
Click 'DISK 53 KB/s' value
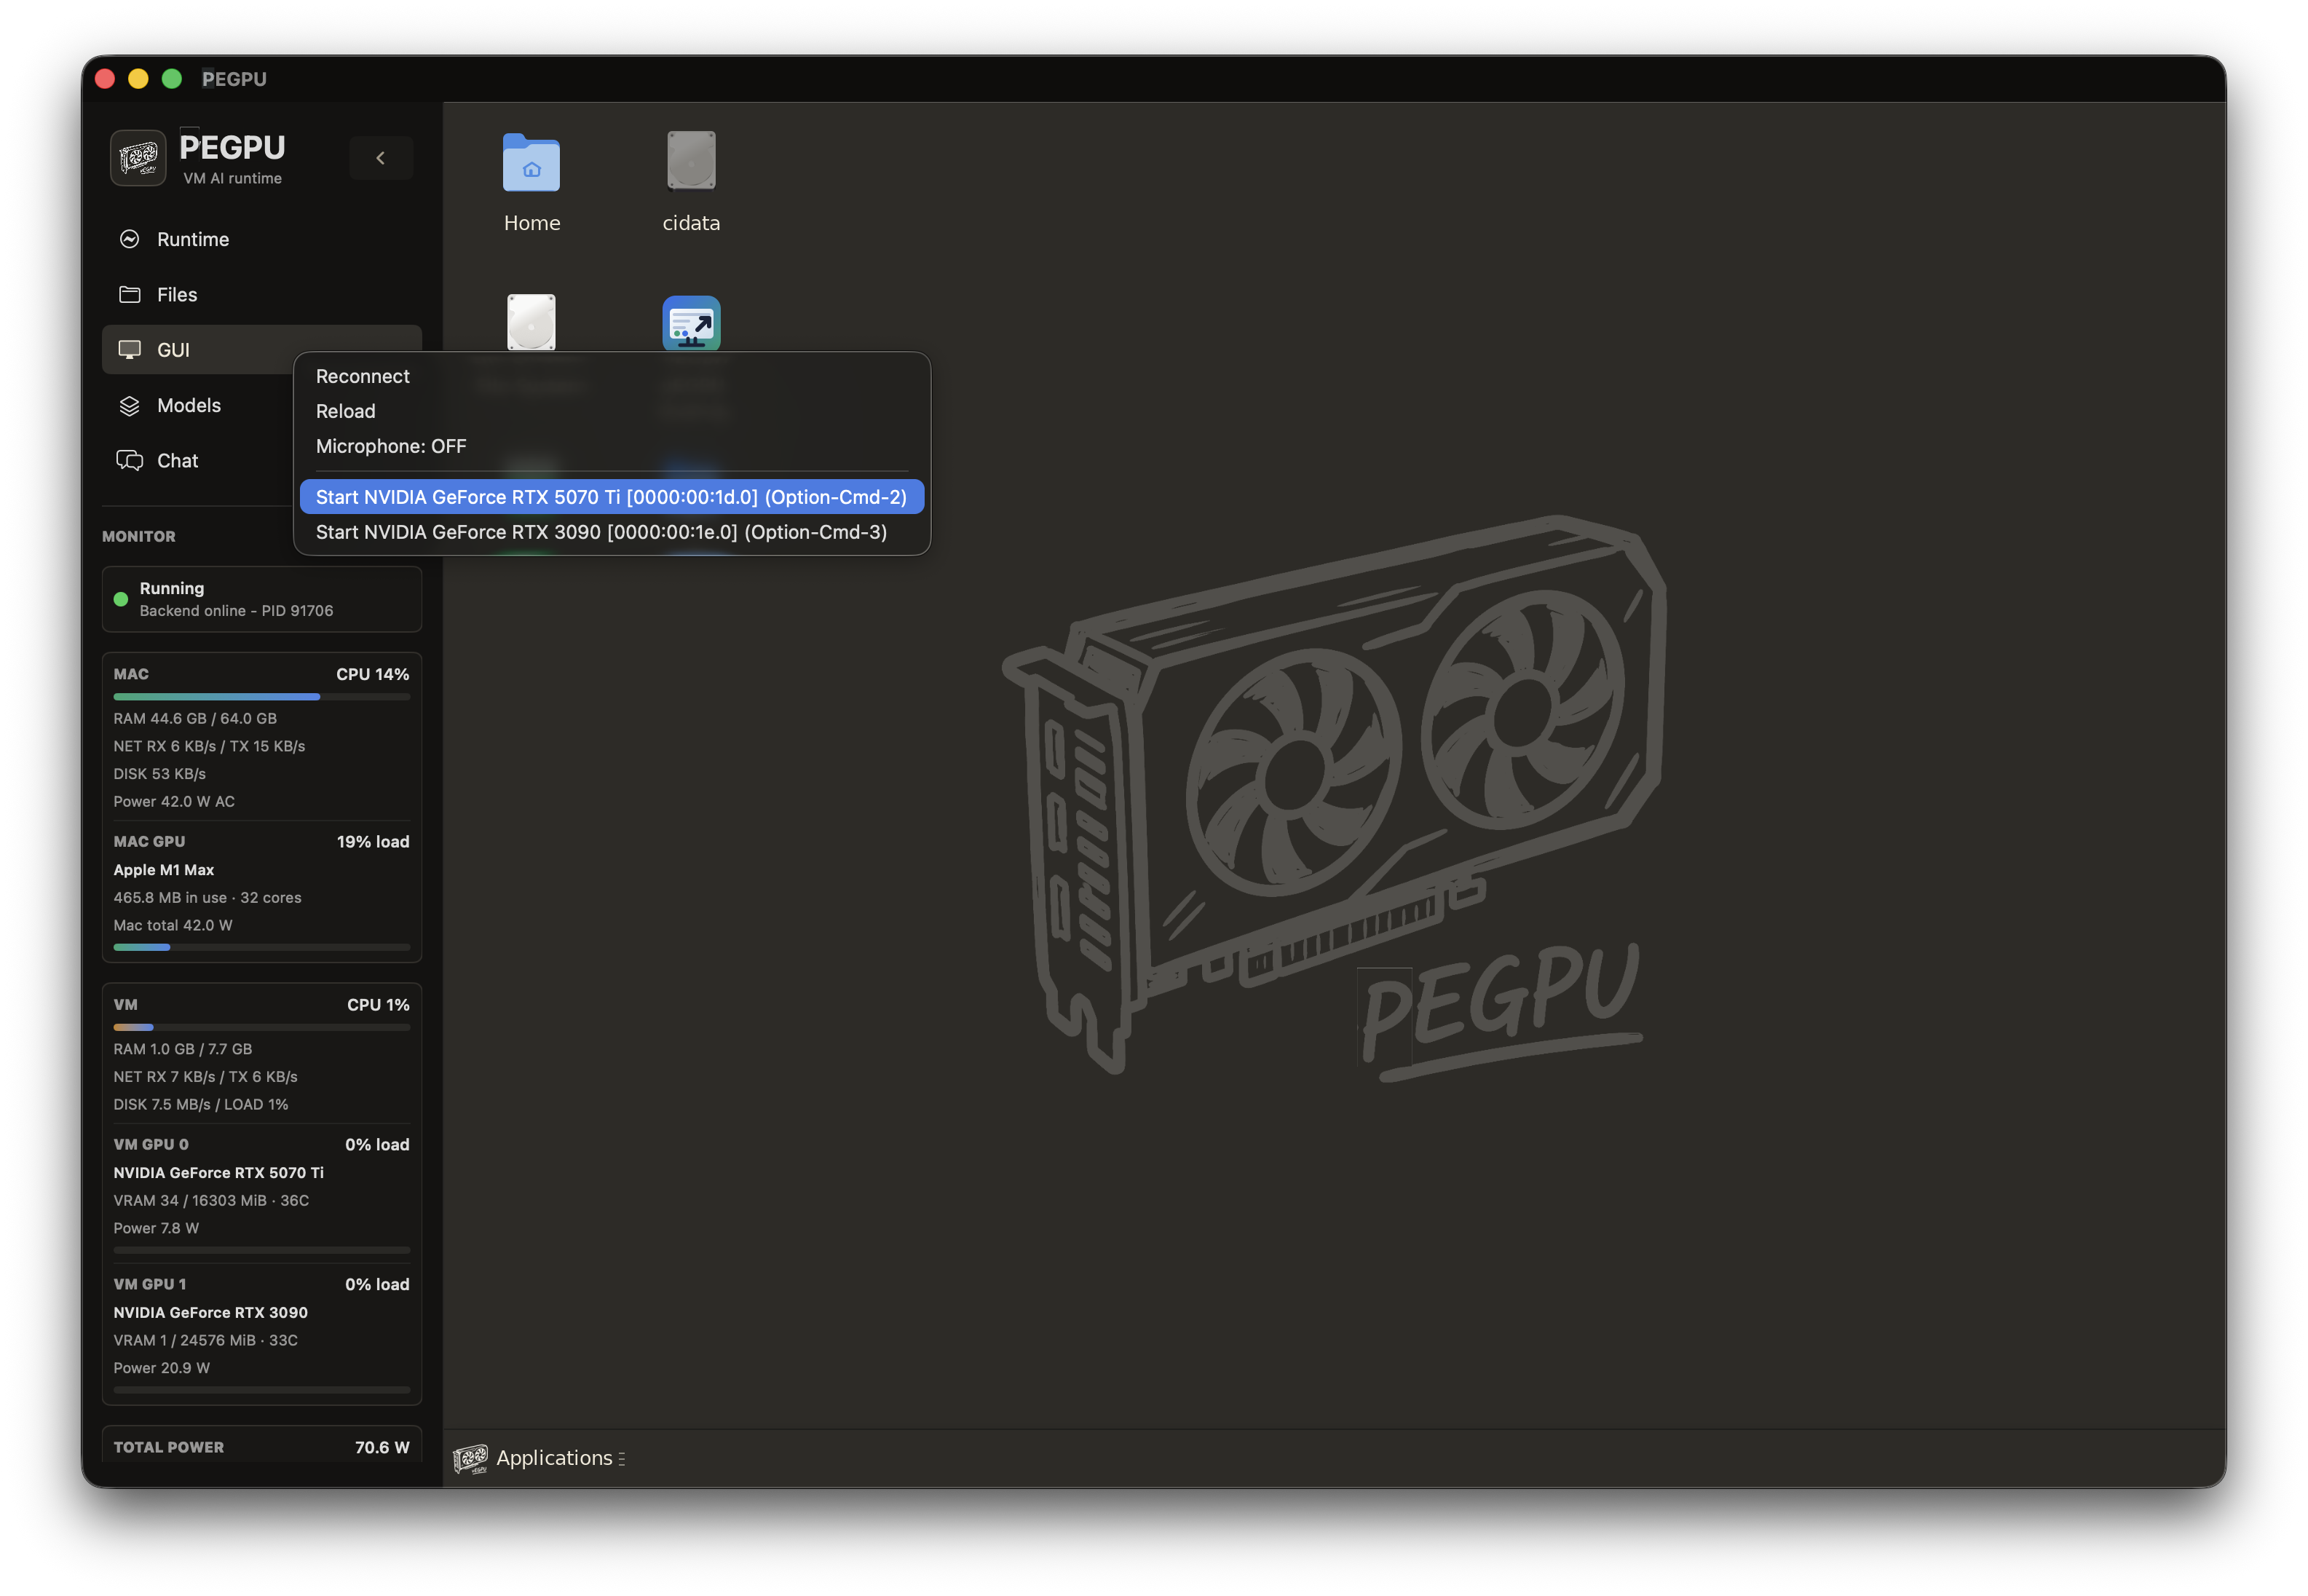click(x=159, y=773)
